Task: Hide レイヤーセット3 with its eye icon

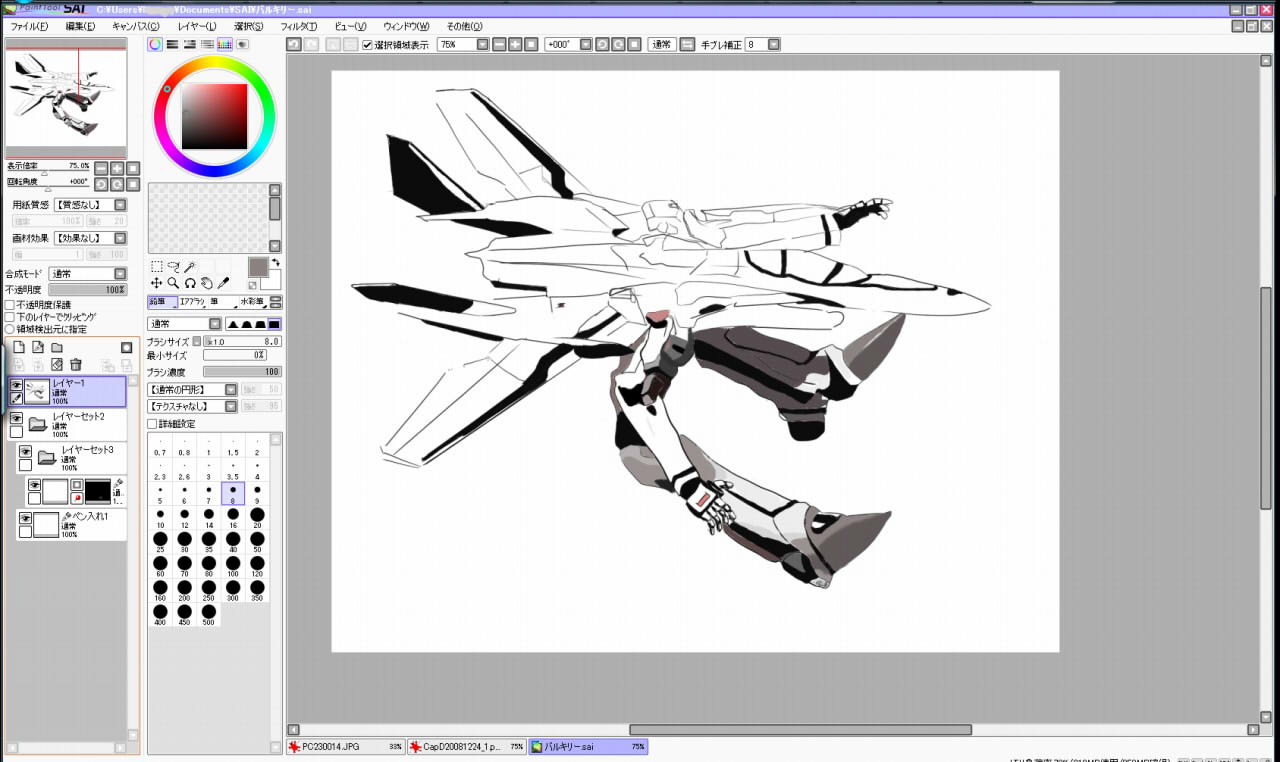Action: (25, 451)
